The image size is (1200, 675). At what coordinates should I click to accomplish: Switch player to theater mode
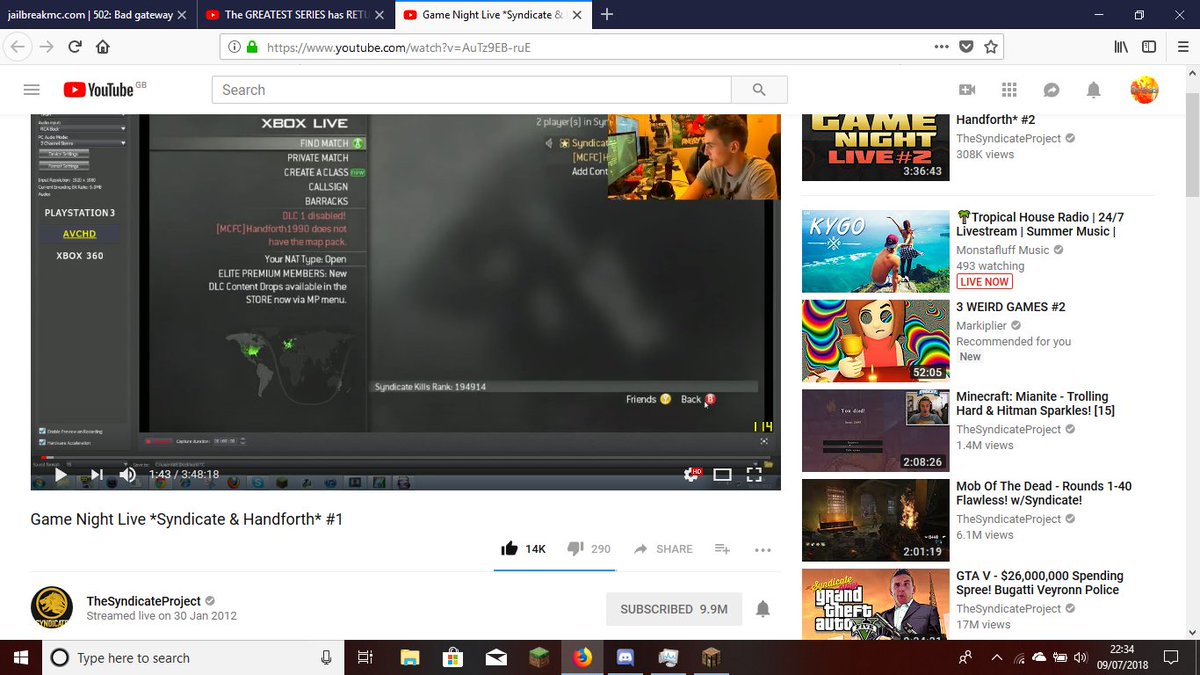(722, 475)
